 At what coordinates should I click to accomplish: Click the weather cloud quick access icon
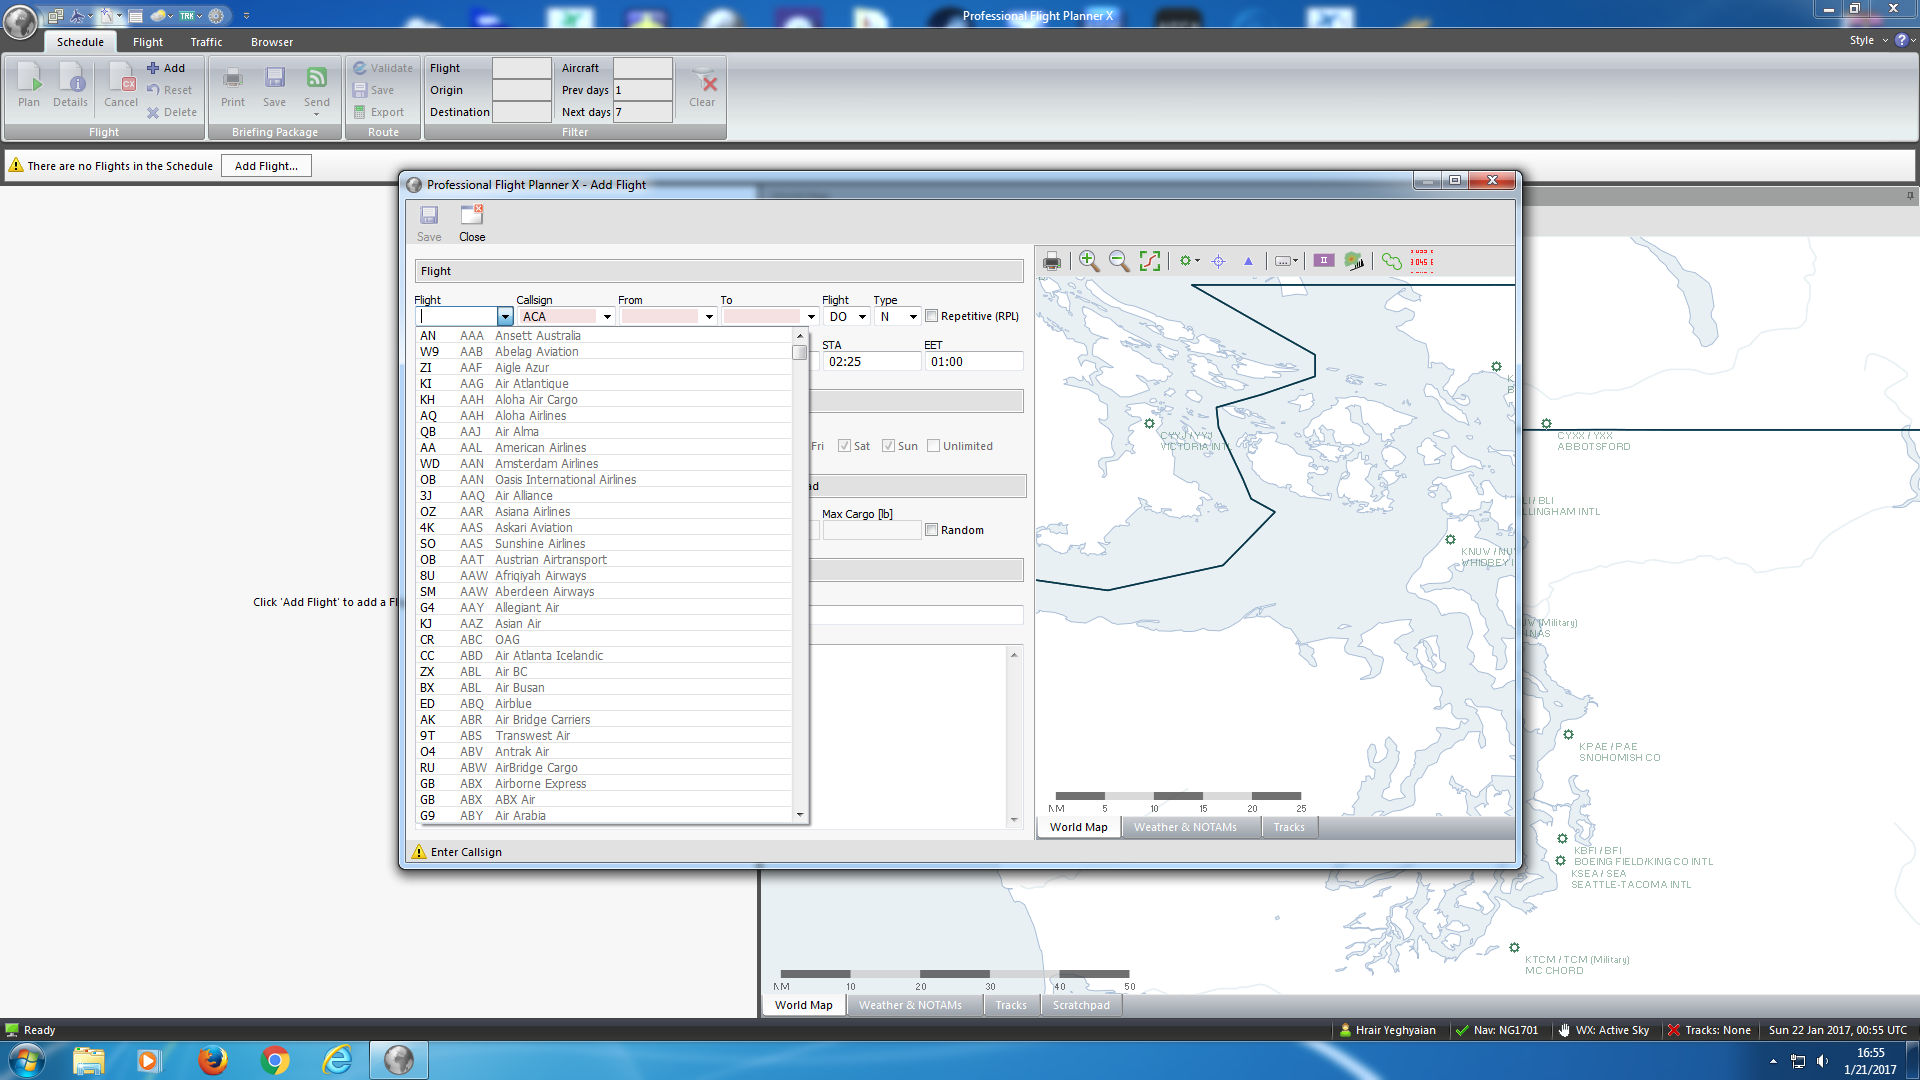coord(158,16)
